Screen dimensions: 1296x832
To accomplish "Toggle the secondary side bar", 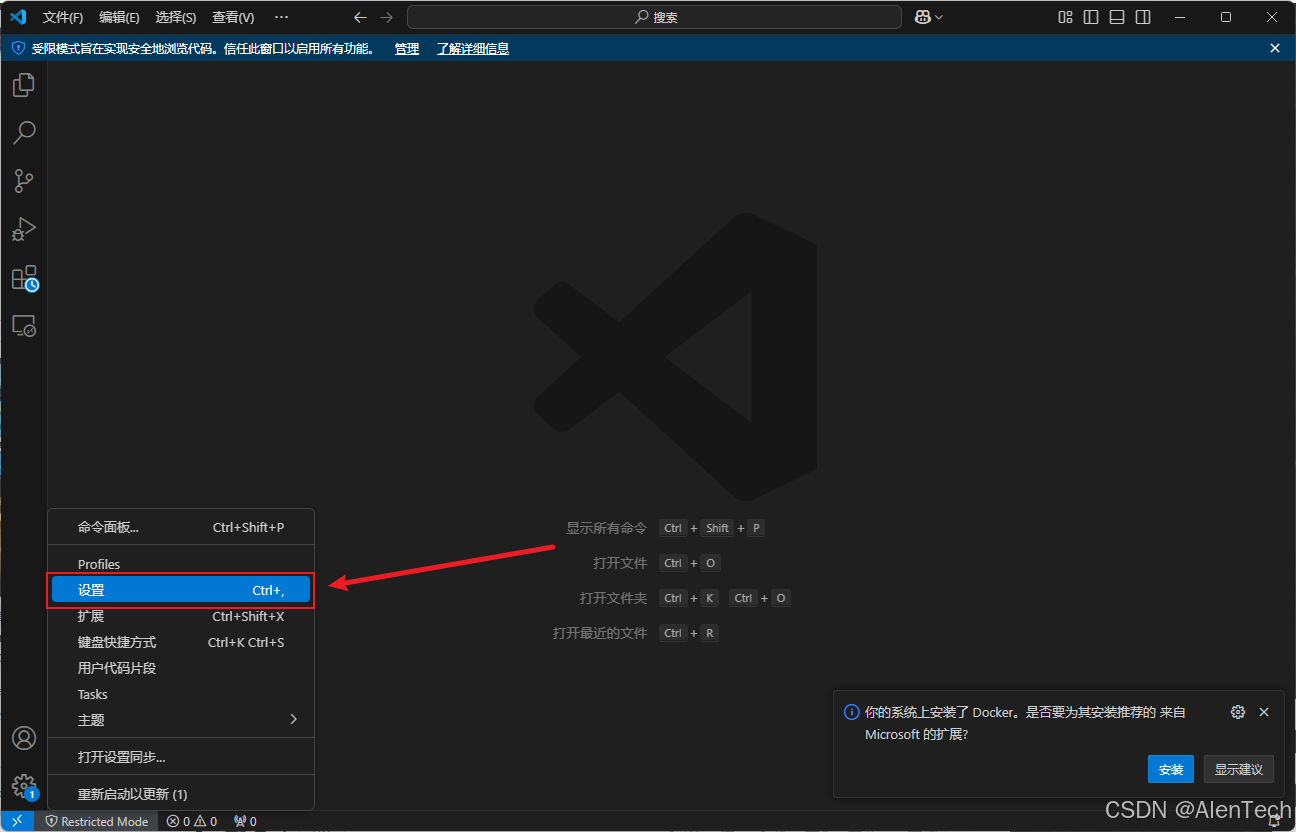I will pos(1143,17).
